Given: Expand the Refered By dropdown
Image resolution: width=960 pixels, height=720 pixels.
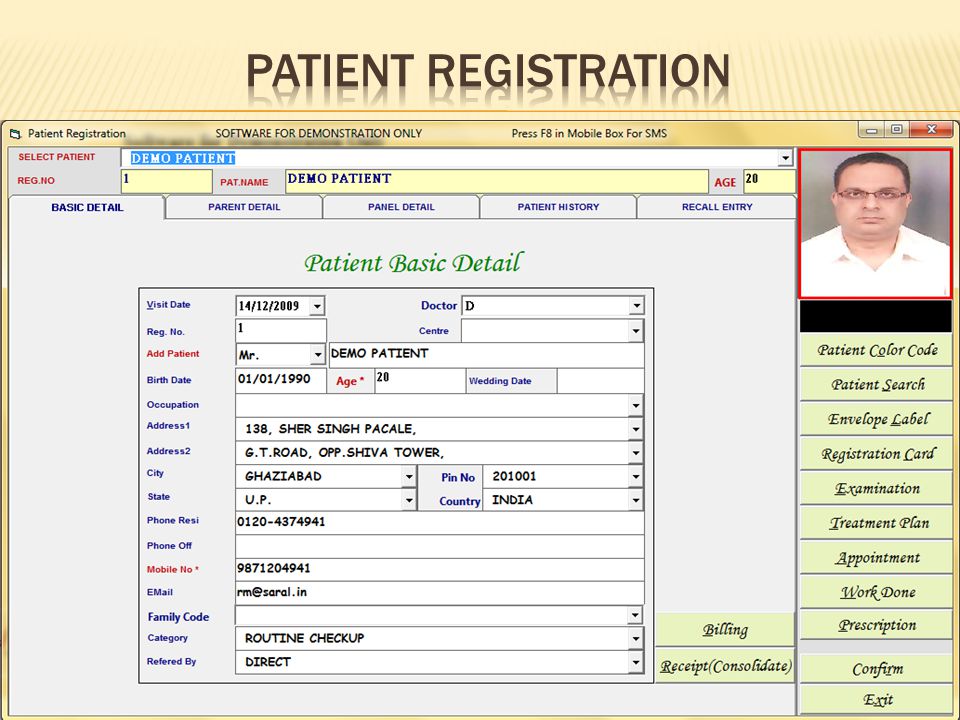Looking at the screenshot, I should [636, 662].
